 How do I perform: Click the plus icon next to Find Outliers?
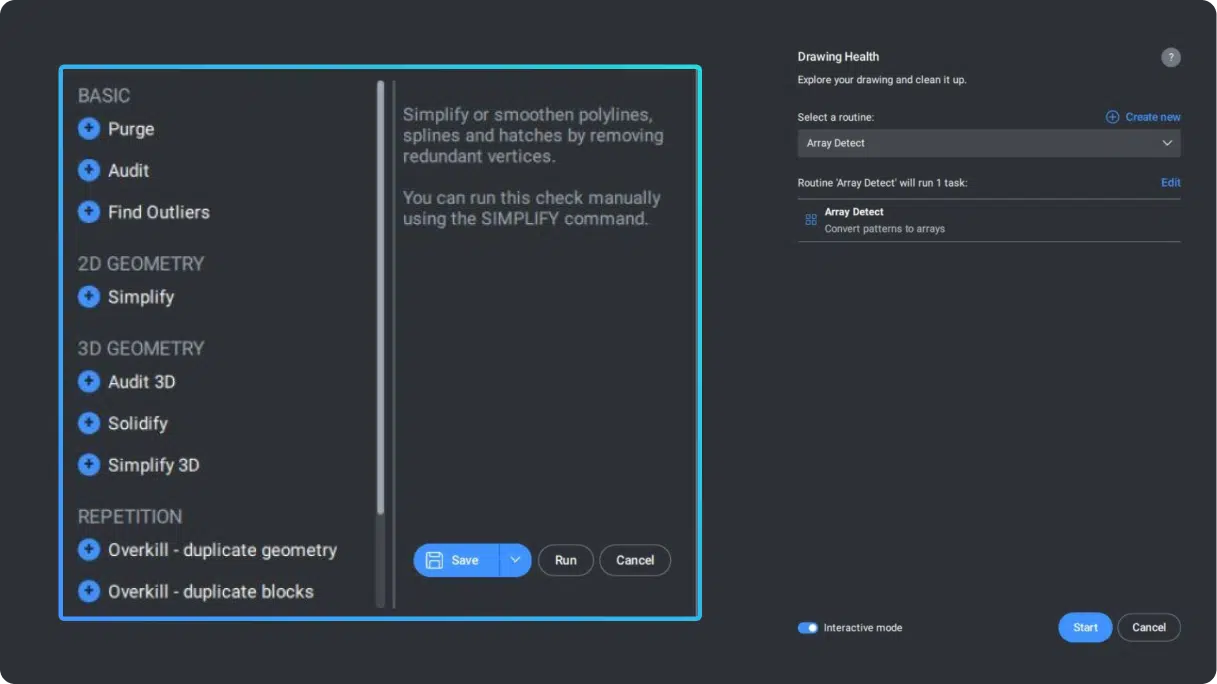click(x=89, y=212)
